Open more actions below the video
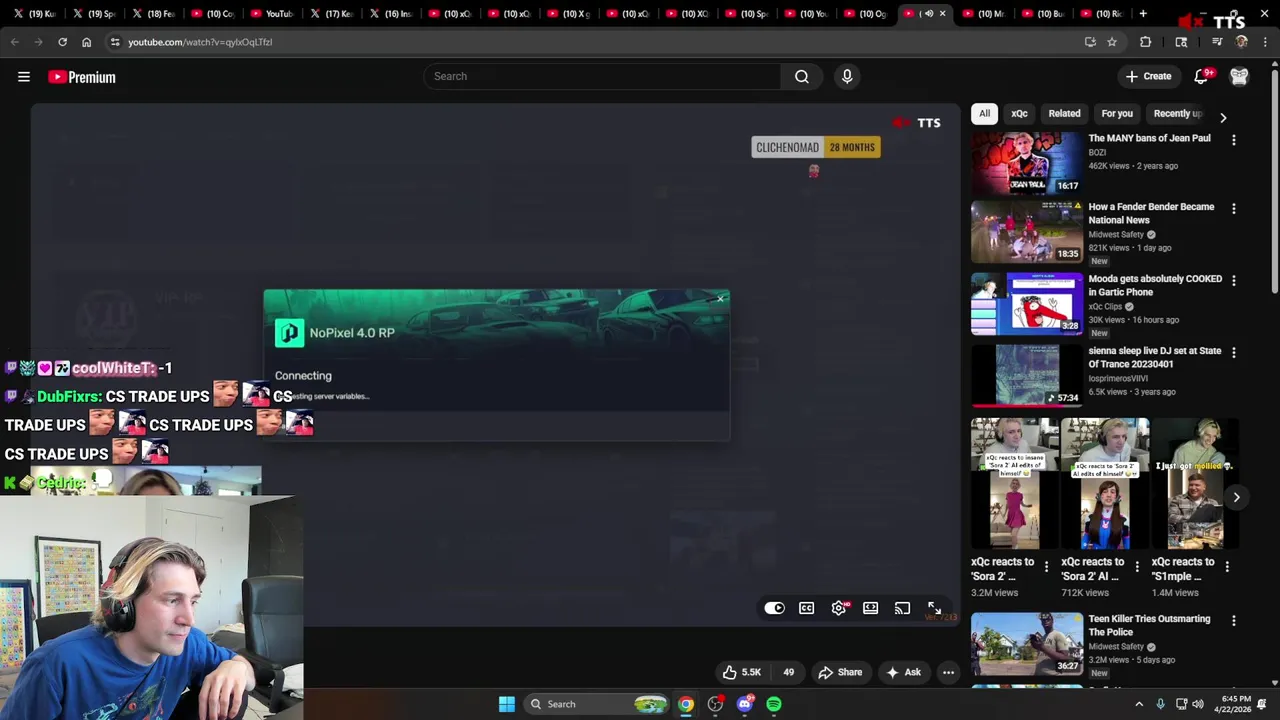The height and width of the screenshot is (720, 1280). (948, 672)
